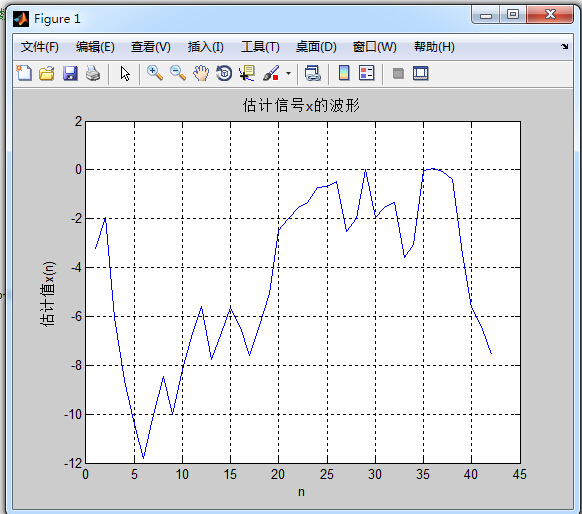
Task: Click the dock arrow at the menu bar's right
Action: [565, 46]
